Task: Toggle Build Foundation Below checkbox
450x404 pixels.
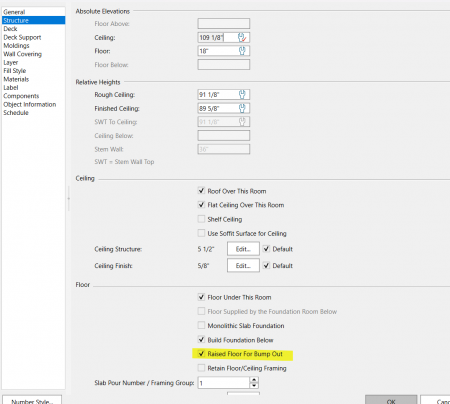Action: 201,340
